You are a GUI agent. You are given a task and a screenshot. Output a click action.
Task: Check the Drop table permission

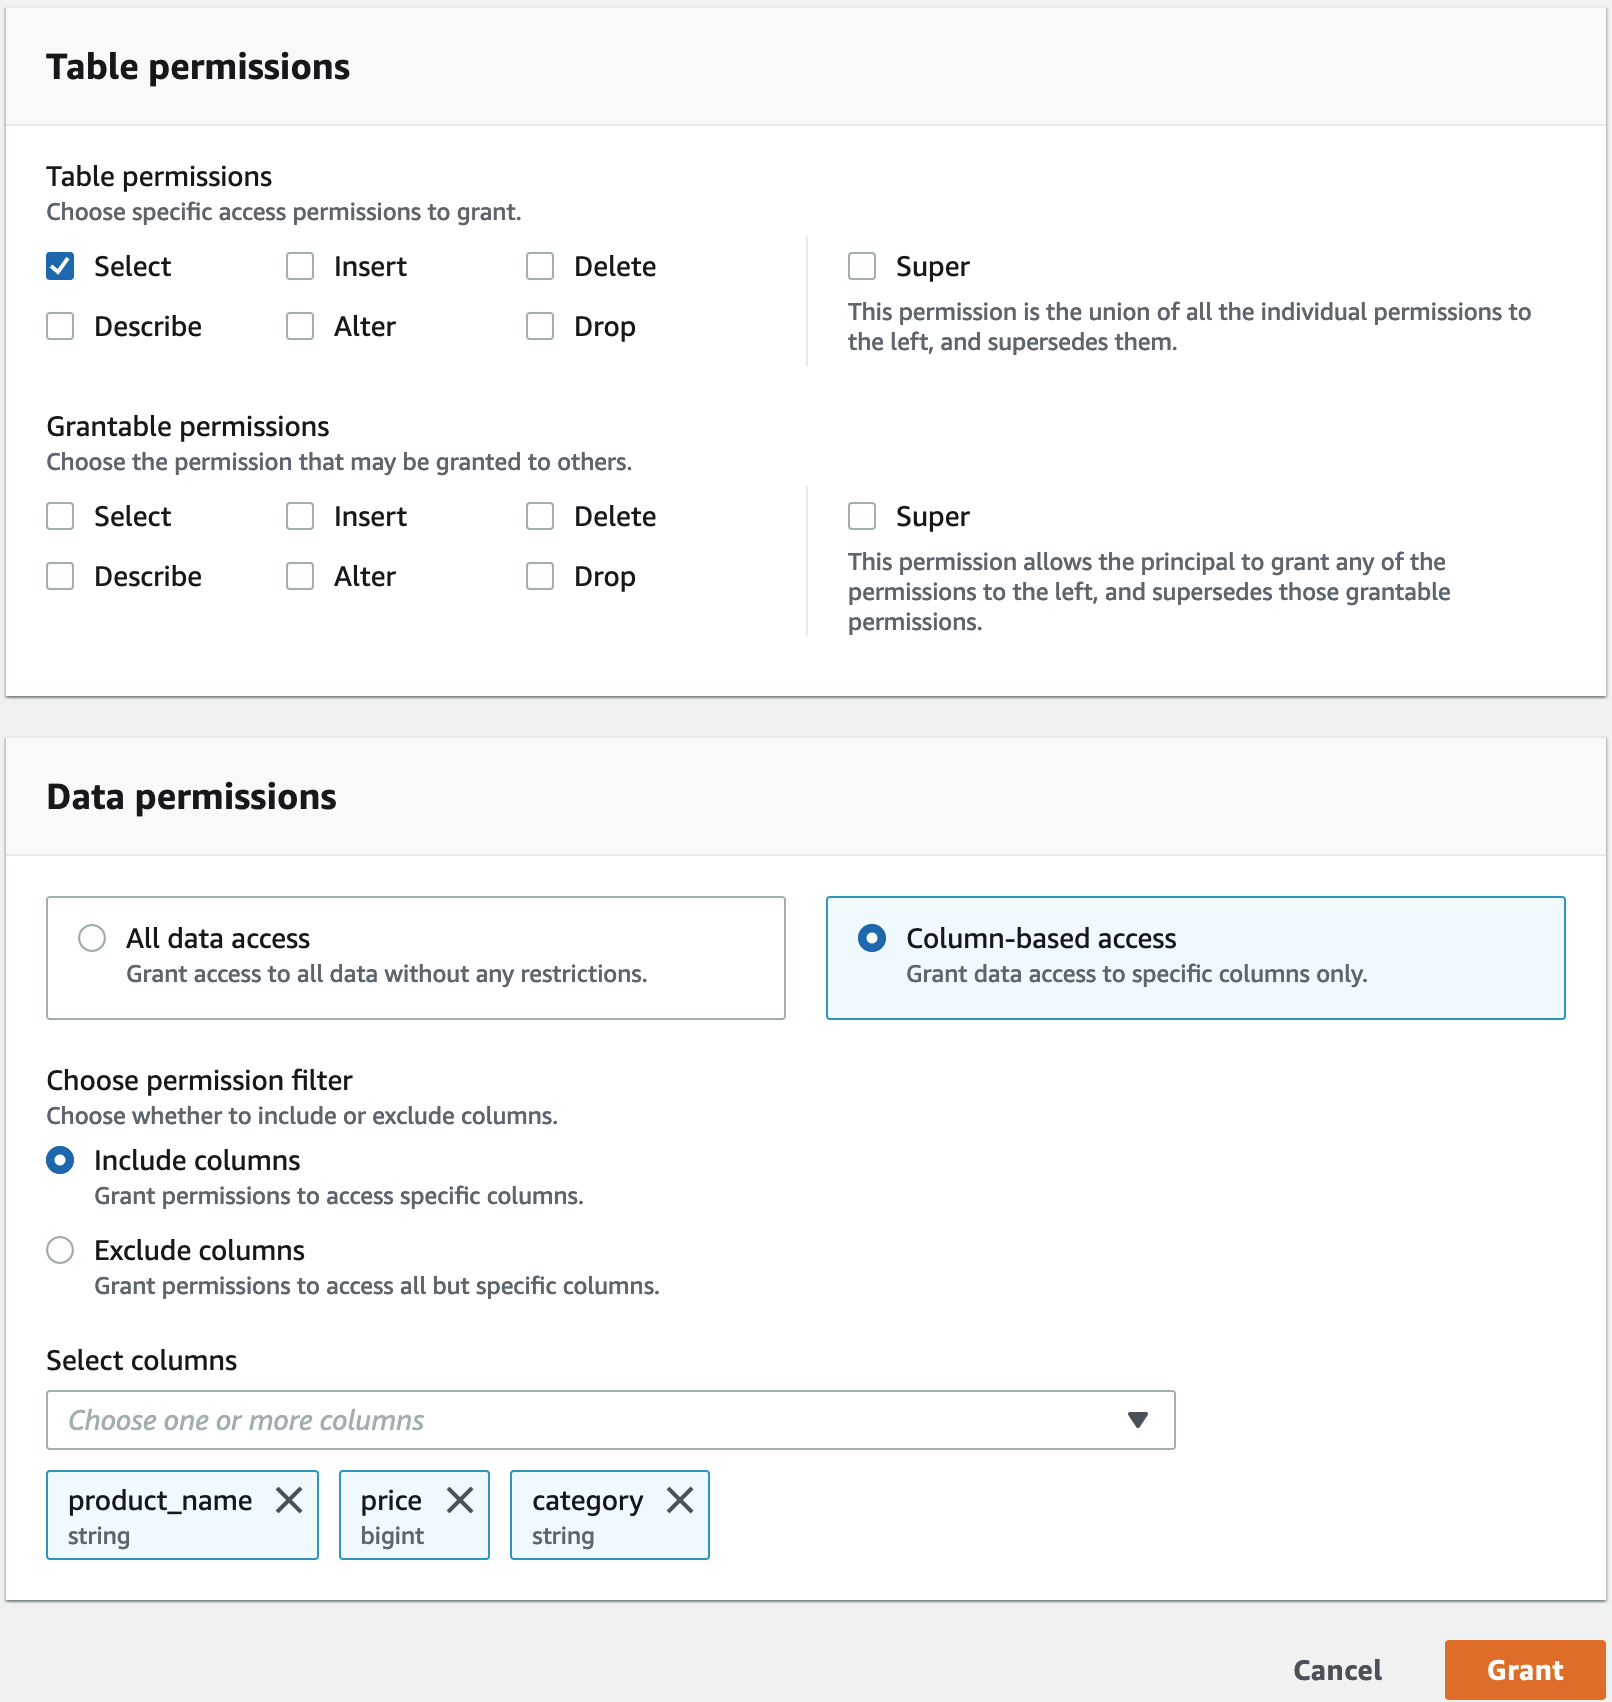click(540, 325)
